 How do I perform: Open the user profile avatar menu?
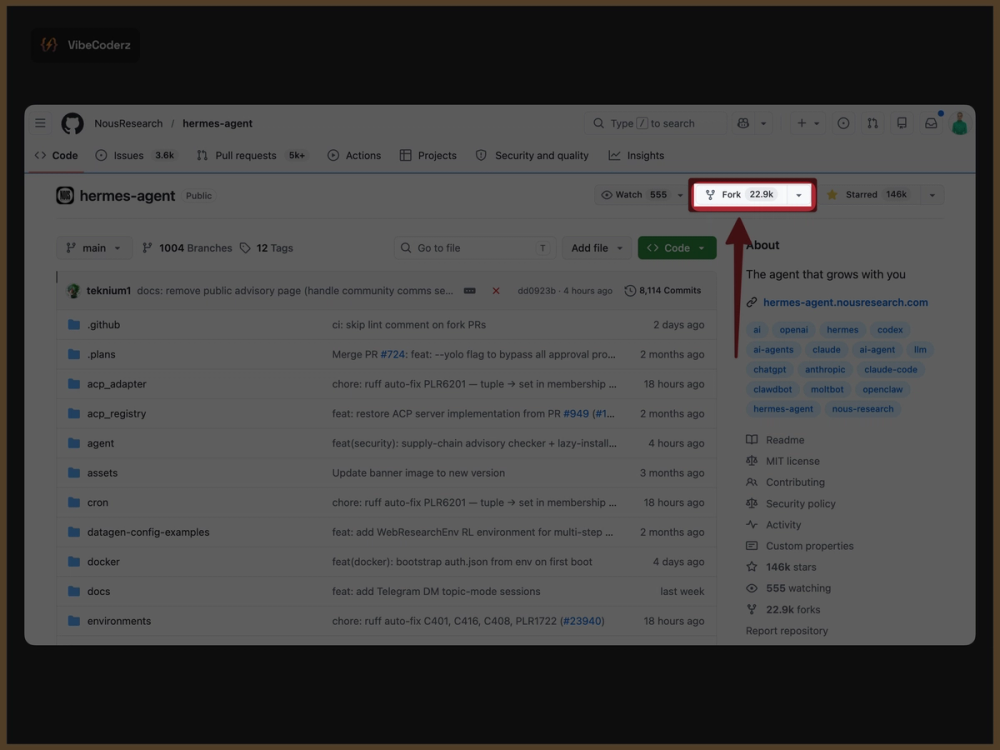(x=960, y=123)
